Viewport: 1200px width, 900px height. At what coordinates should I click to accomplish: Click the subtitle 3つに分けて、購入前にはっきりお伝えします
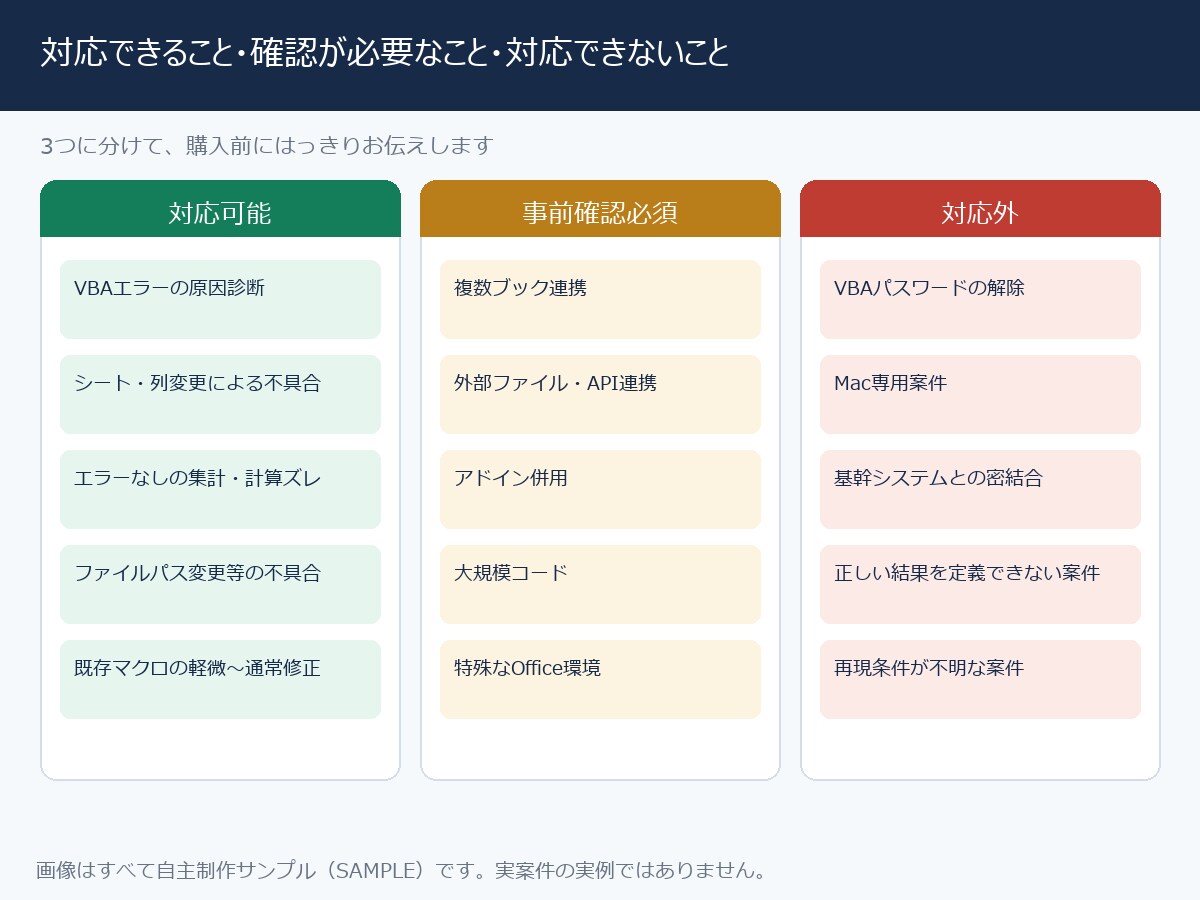[267, 146]
